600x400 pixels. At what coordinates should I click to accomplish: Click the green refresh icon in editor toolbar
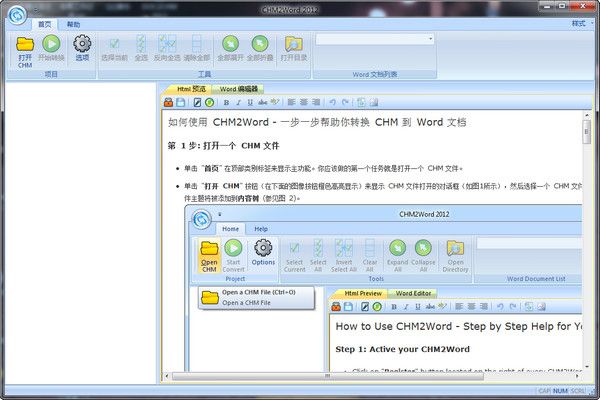(x=209, y=102)
